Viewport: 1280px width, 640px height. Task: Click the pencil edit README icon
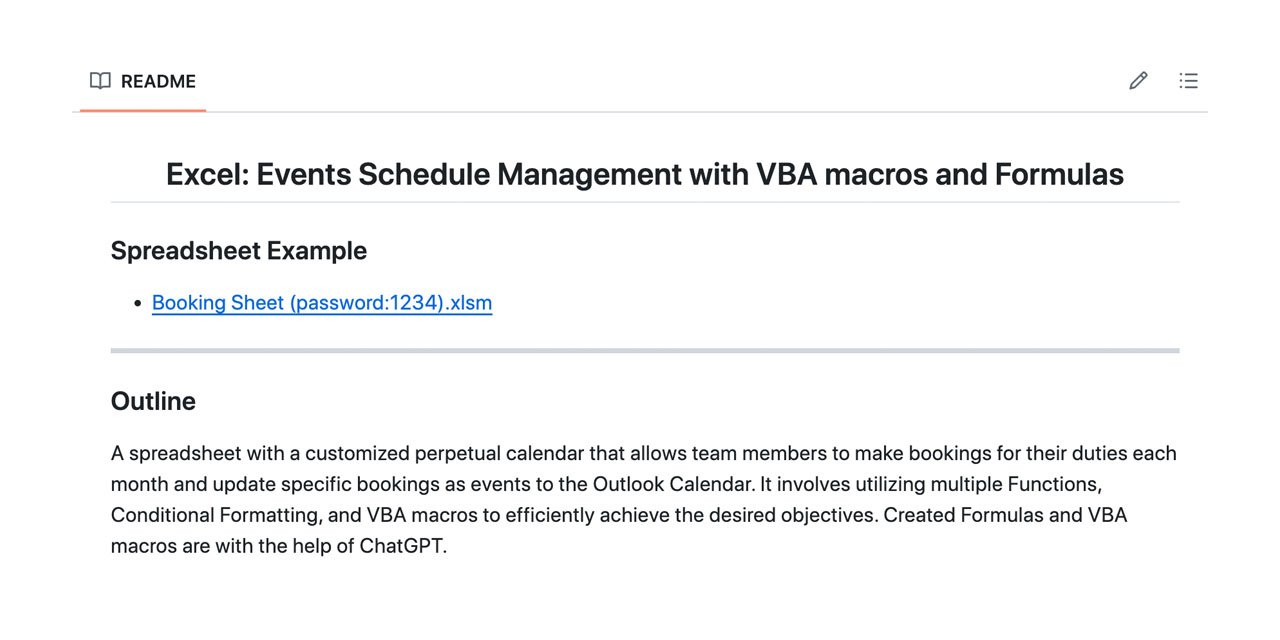1138,81
